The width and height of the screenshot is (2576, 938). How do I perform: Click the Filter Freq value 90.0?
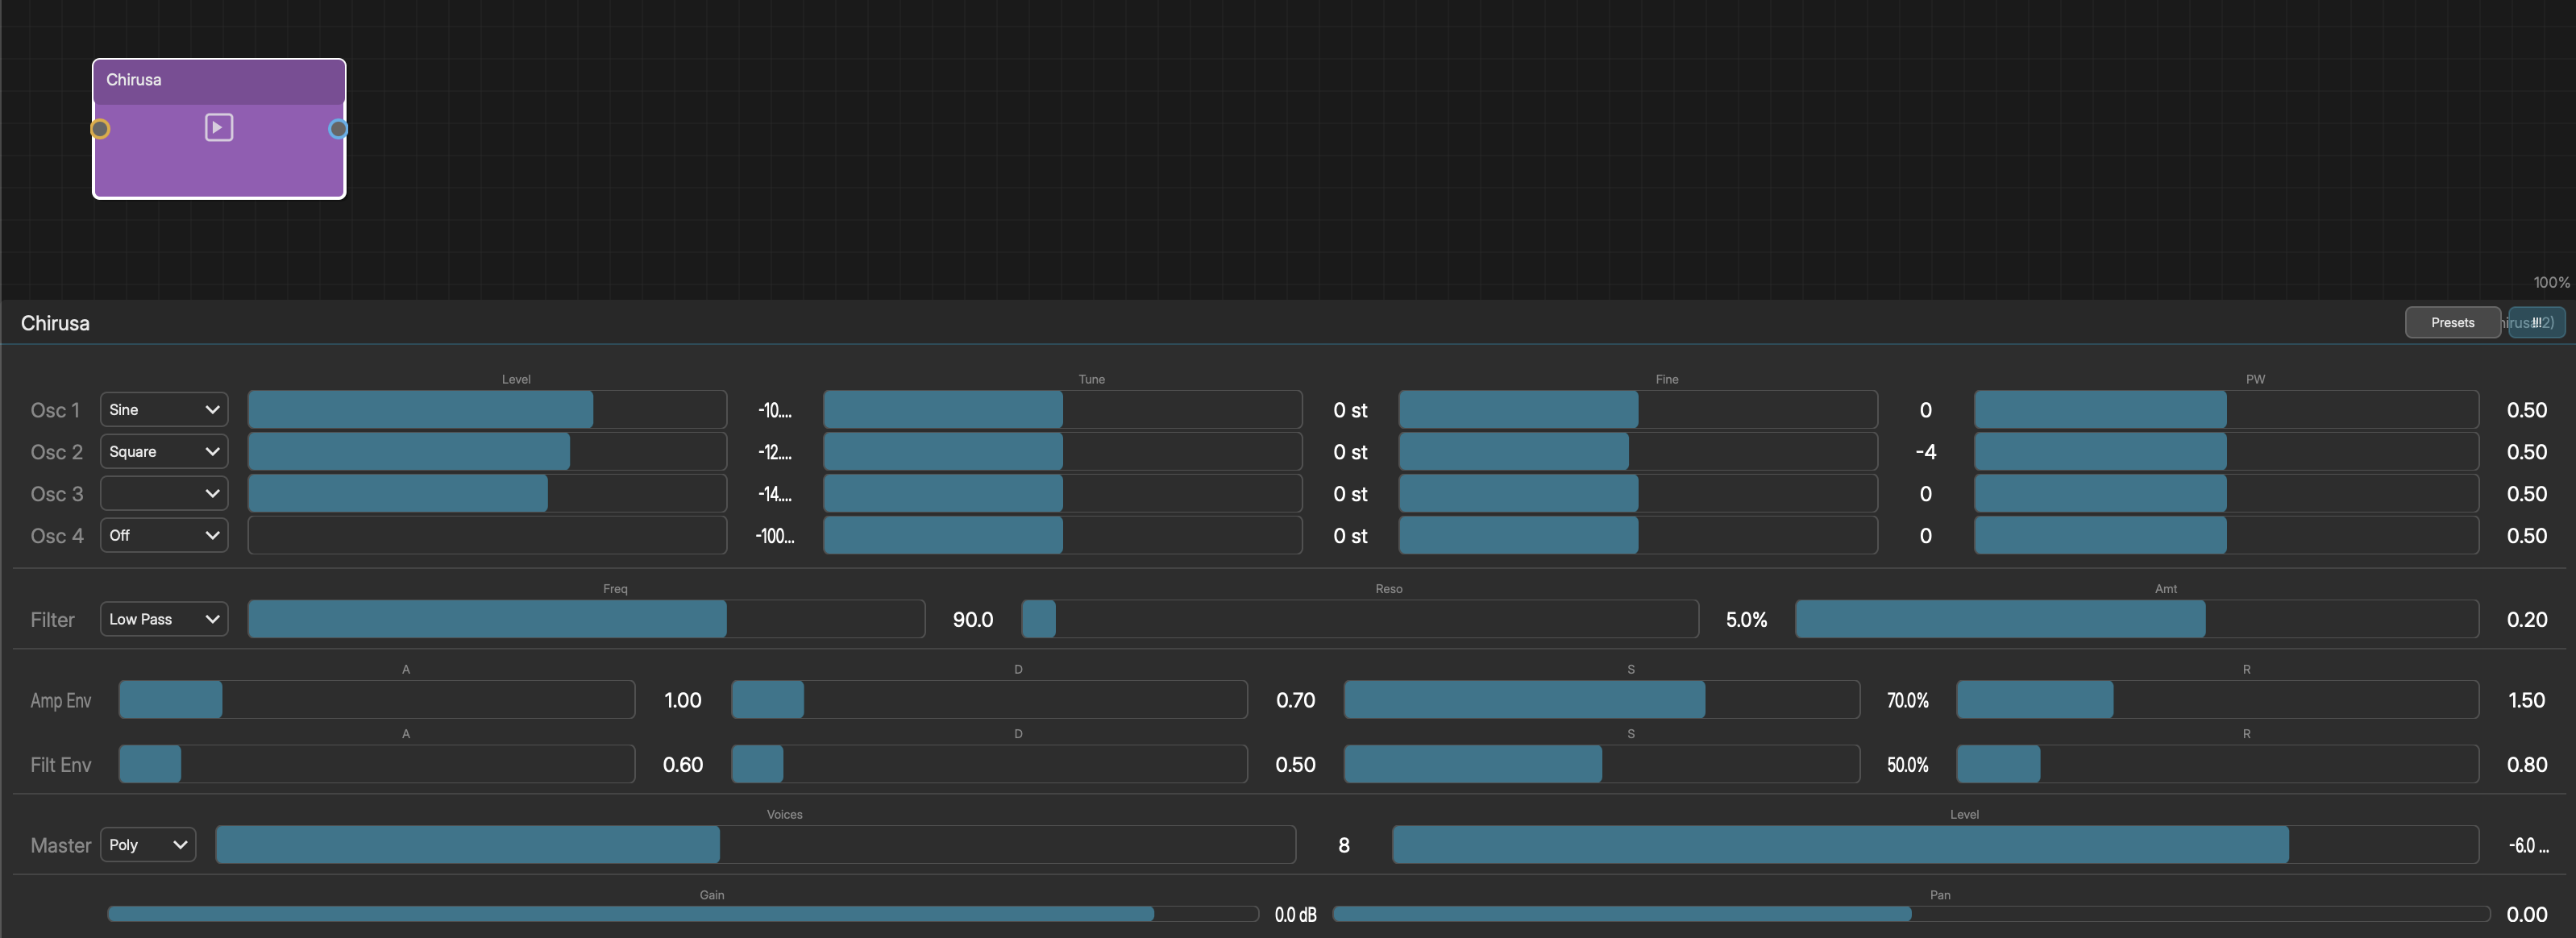pos(973,619)
